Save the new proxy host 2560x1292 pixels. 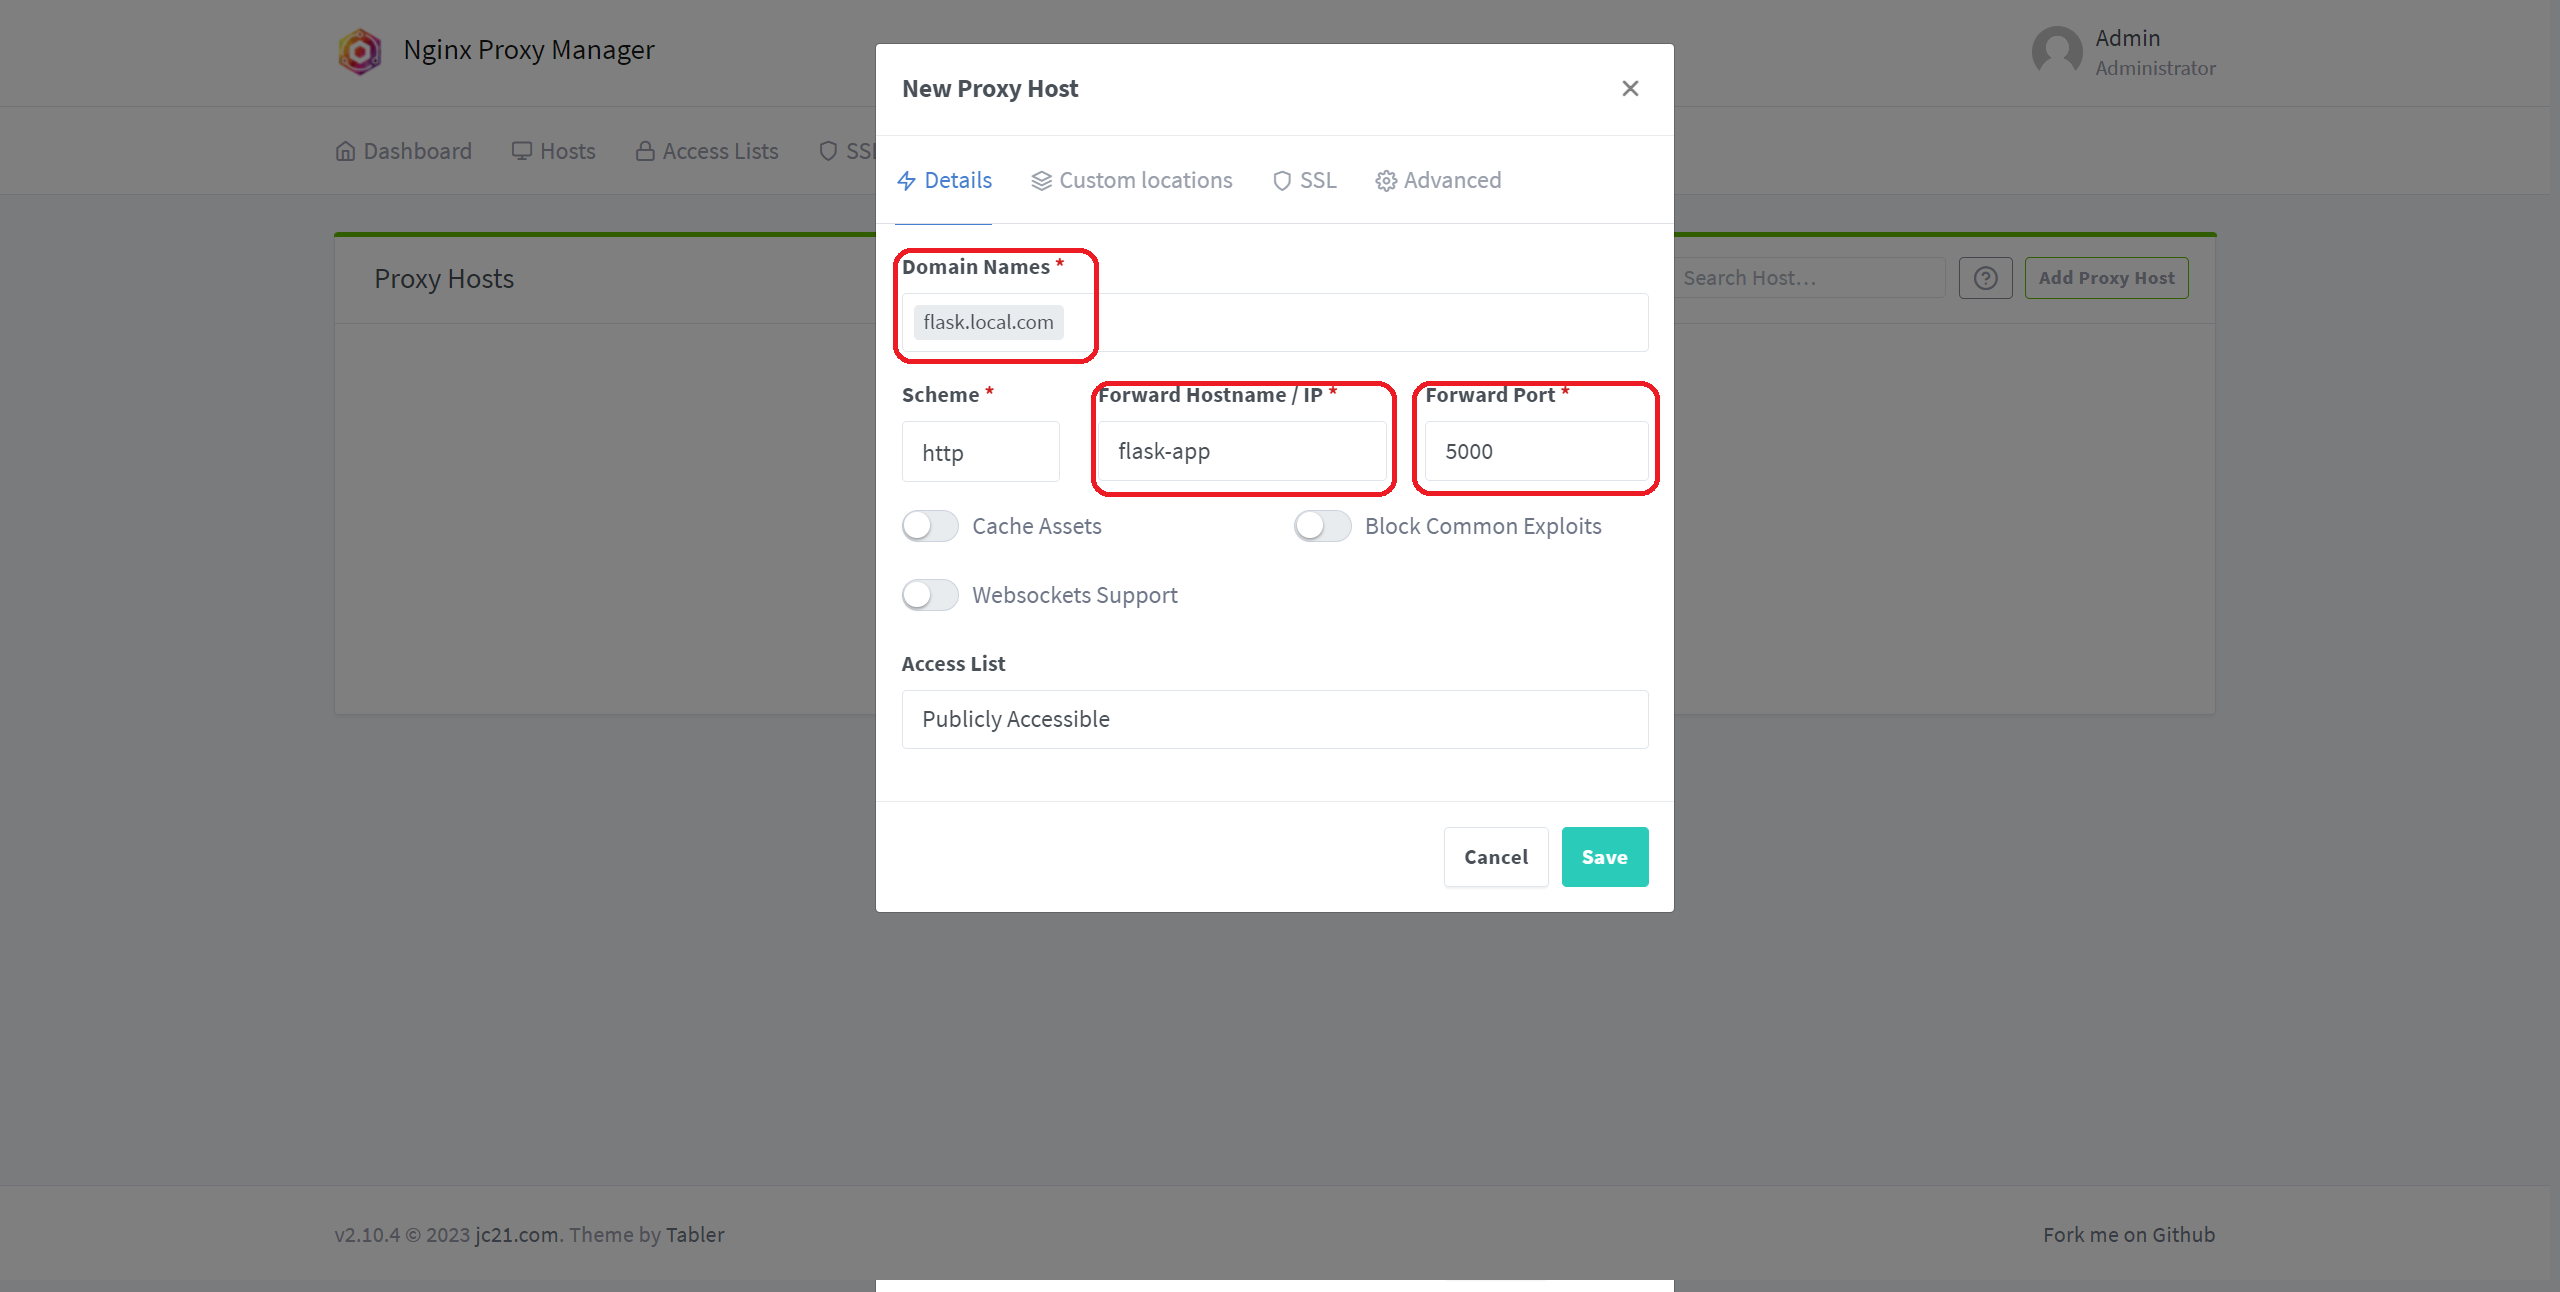1604,857
